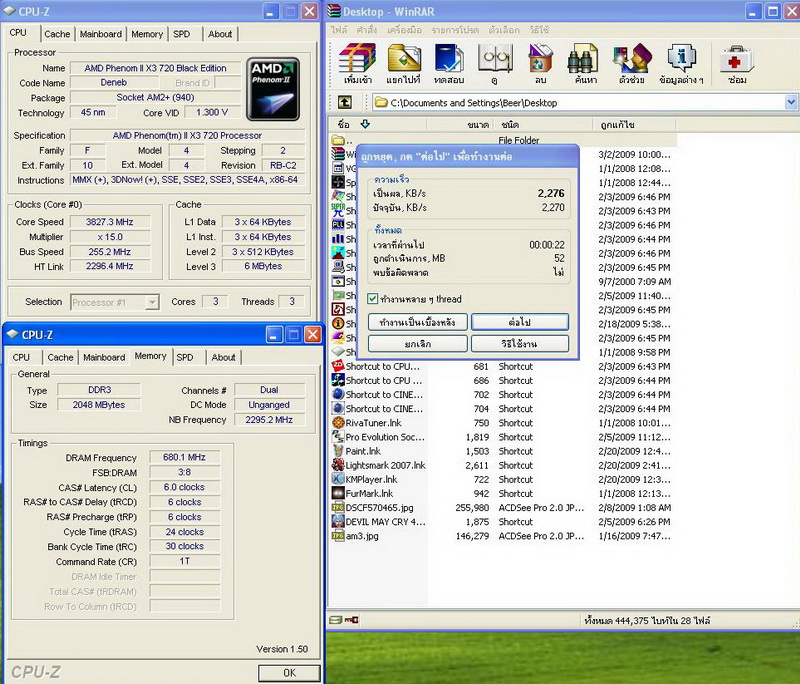Click the NB Frequency value 2295.2 MHz
Screen dimensions: 800x684
pyautogui.click(x=269, y=420)
